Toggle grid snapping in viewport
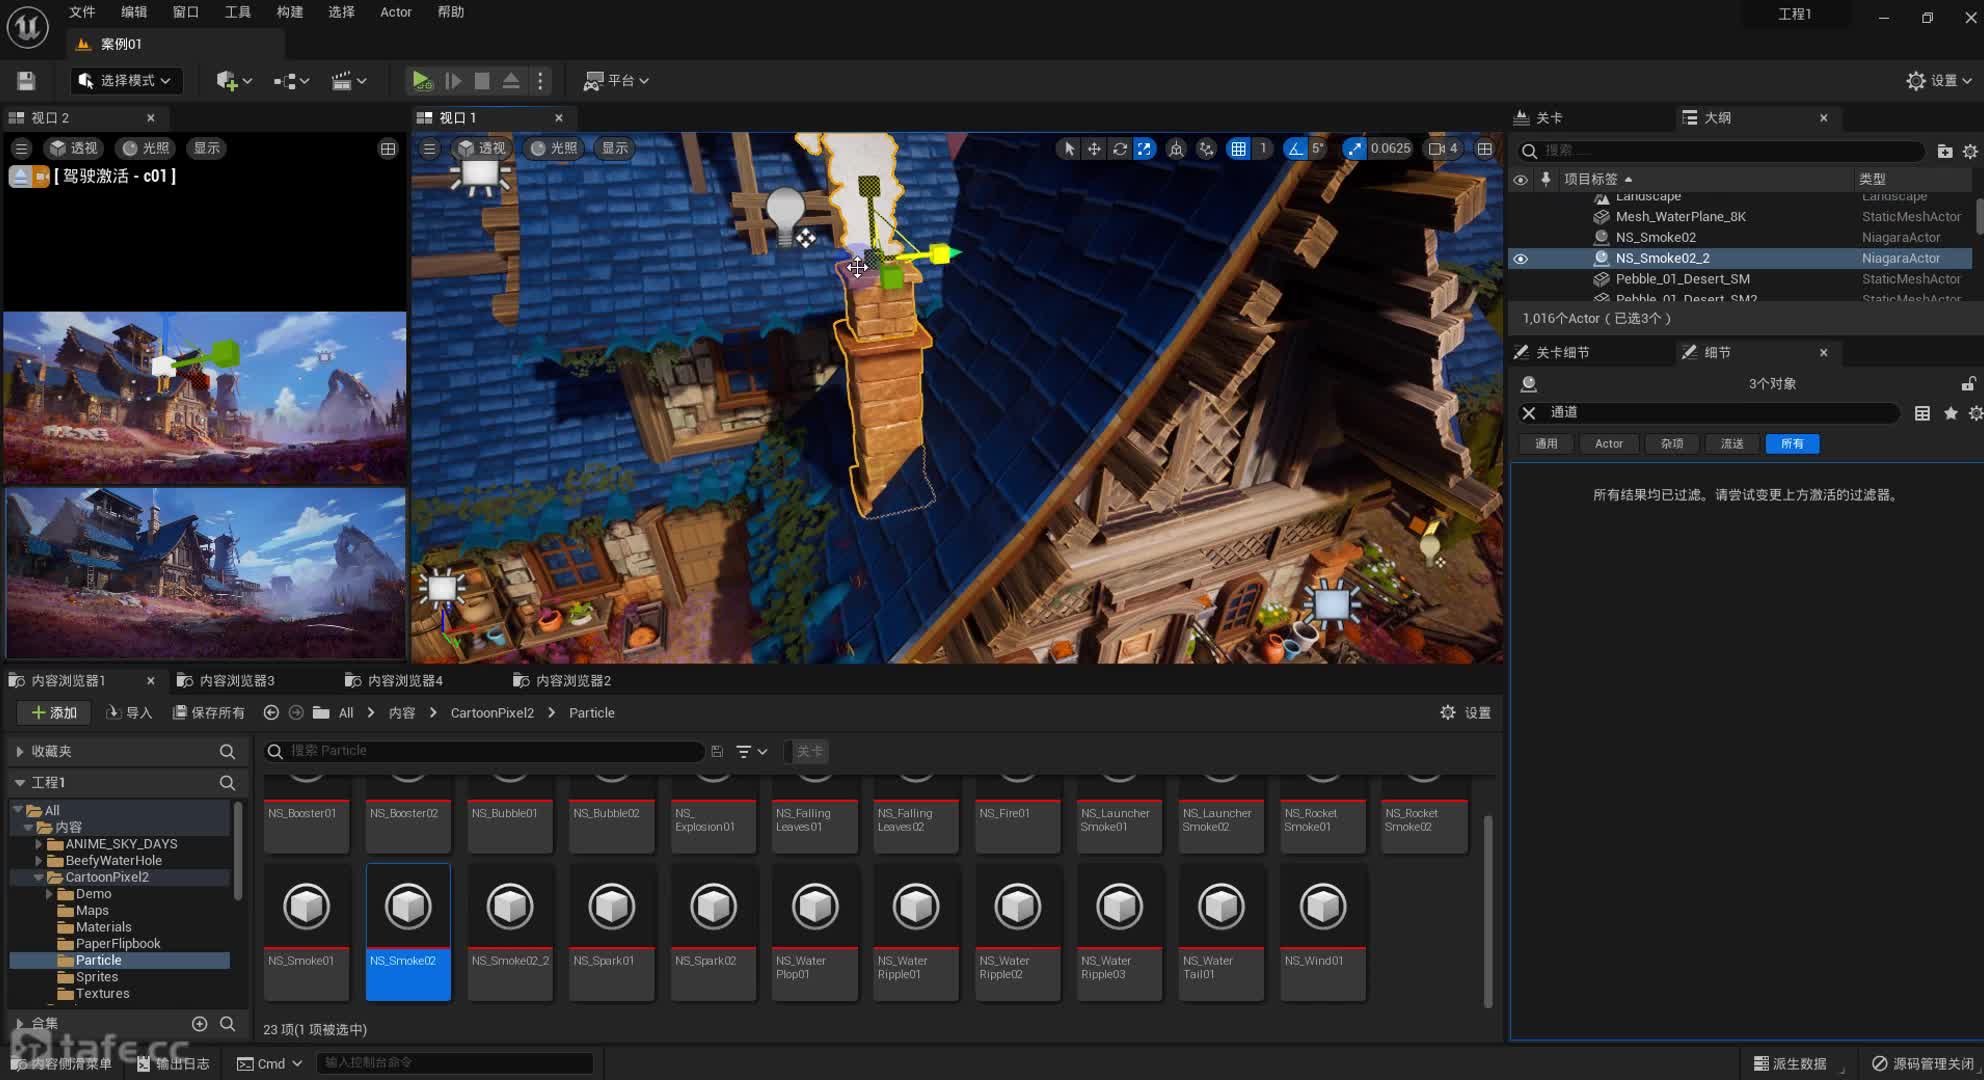1984x1080 pixels. coord(1239,149)
